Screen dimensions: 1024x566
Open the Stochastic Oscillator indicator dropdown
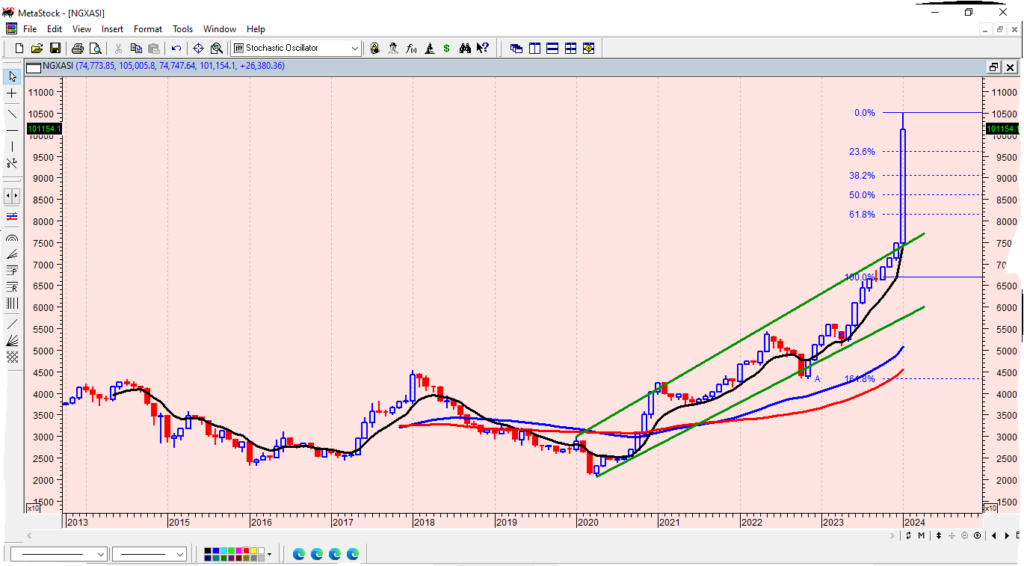pyautogui.click(x=355, y=48)
